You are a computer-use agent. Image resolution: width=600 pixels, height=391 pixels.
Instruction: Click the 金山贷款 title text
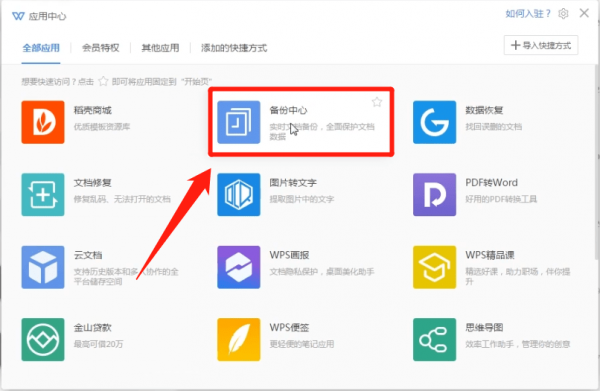click(93, 327)
